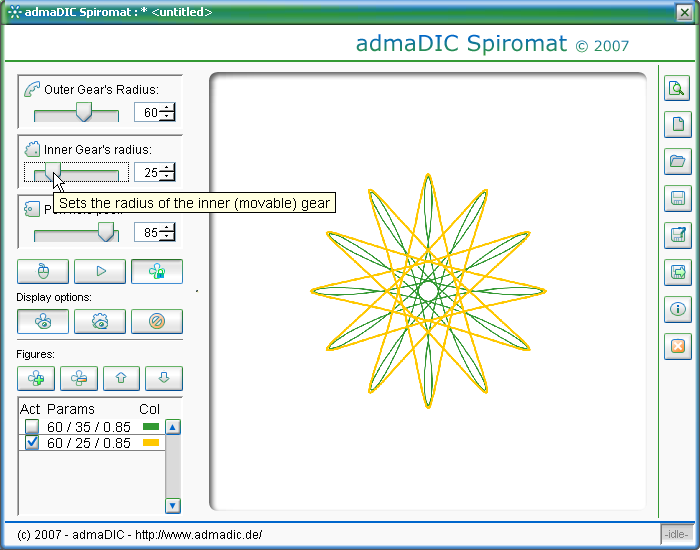Focus the pen position field showing 85

point(147,232)
